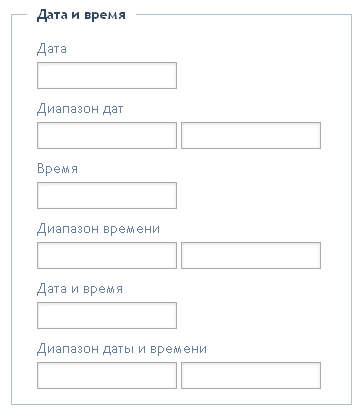The image size is (364, 416).
Task: Click the Время label text
Action: [57, 168]
